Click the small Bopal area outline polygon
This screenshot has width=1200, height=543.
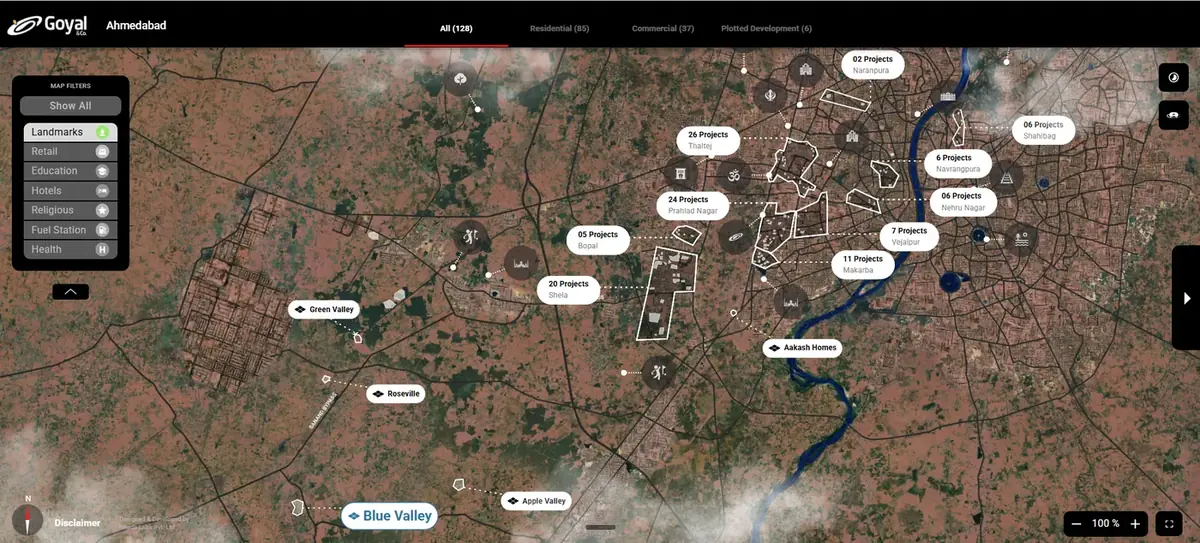pyautogui.click(x=686, y=235)
